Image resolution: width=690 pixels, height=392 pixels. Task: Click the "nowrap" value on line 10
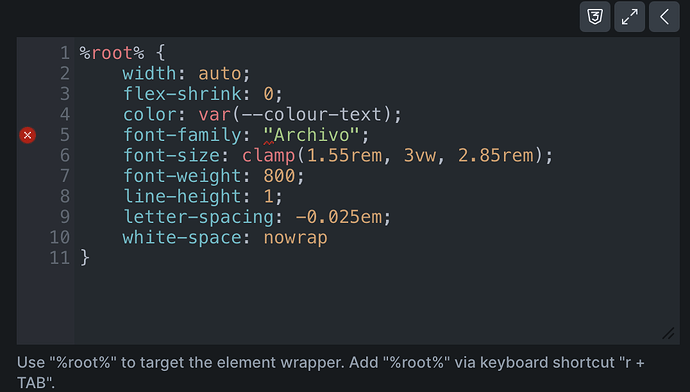295,238
